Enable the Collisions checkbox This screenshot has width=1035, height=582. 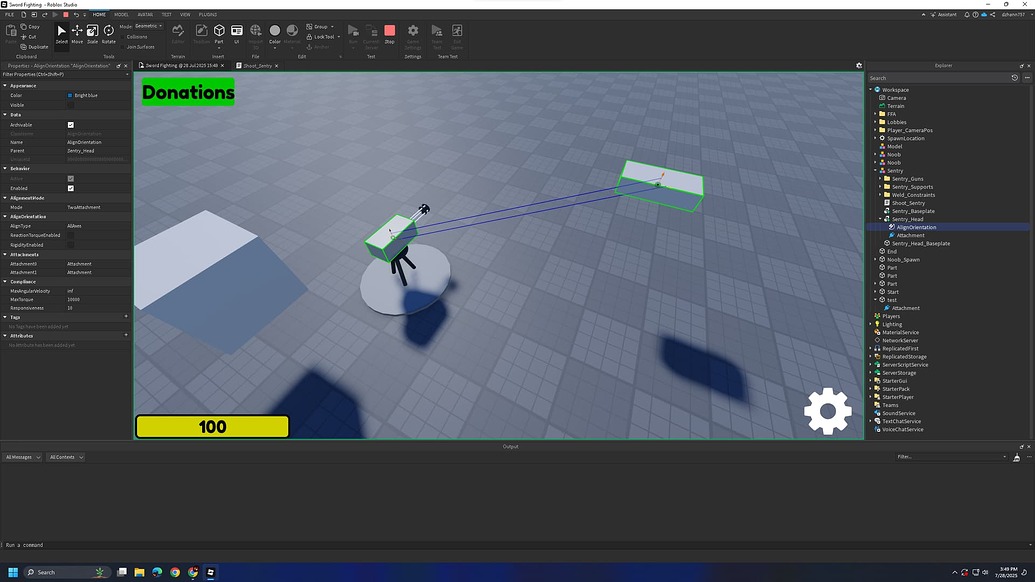(x=122, y=37)
